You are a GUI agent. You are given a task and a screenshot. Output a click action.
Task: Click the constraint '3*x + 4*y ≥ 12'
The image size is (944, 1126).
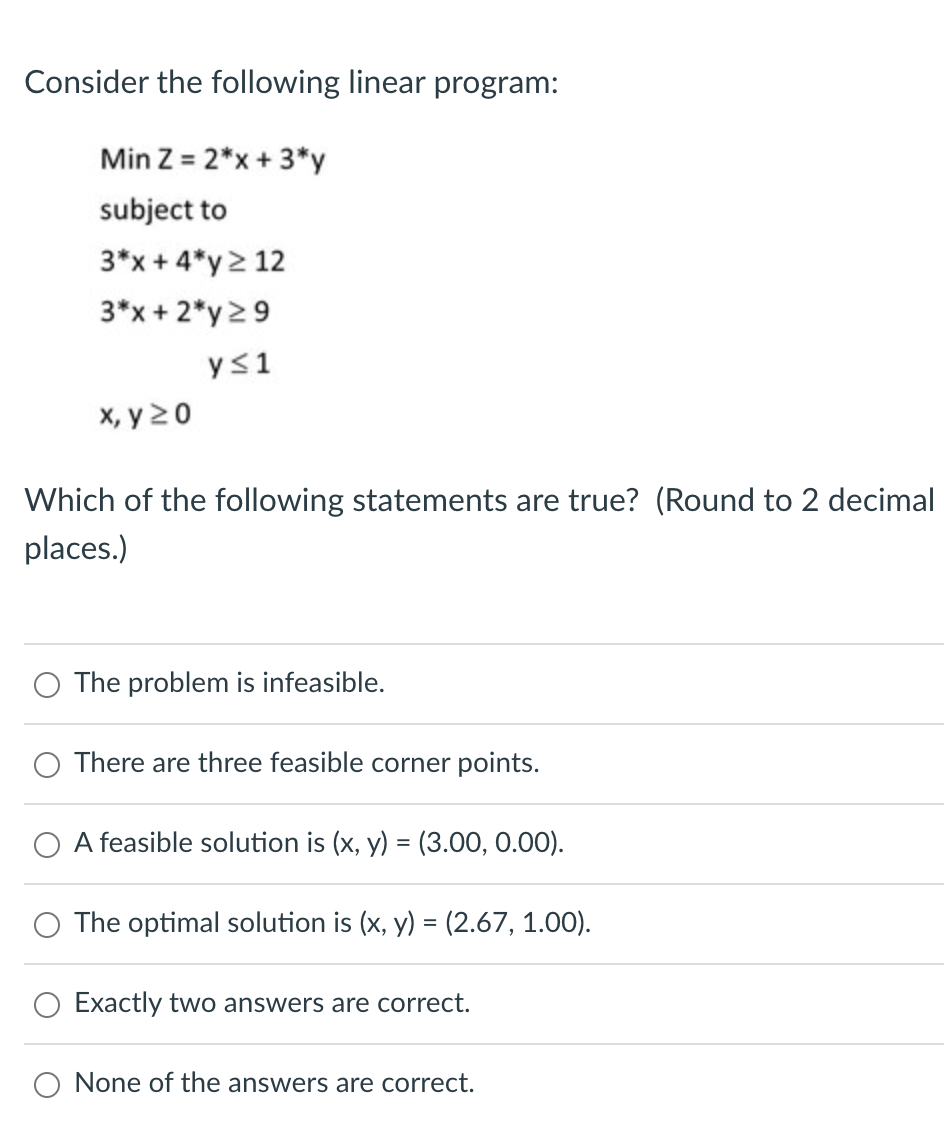(x=191, y=262)
